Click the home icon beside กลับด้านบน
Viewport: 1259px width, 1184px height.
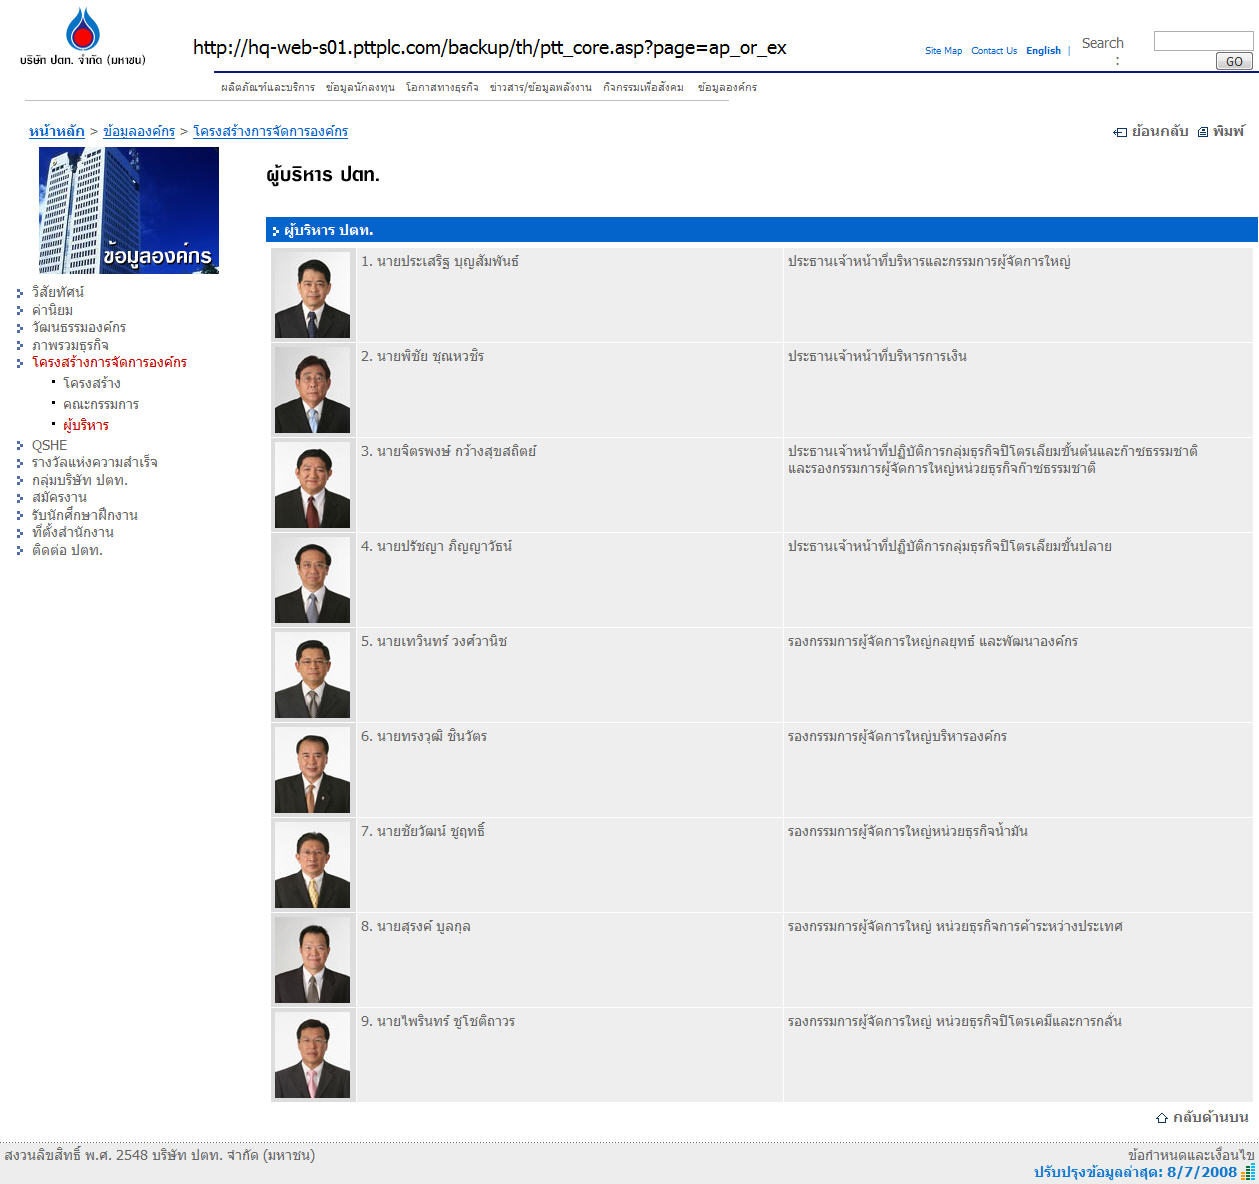tap(1162, 1118)
